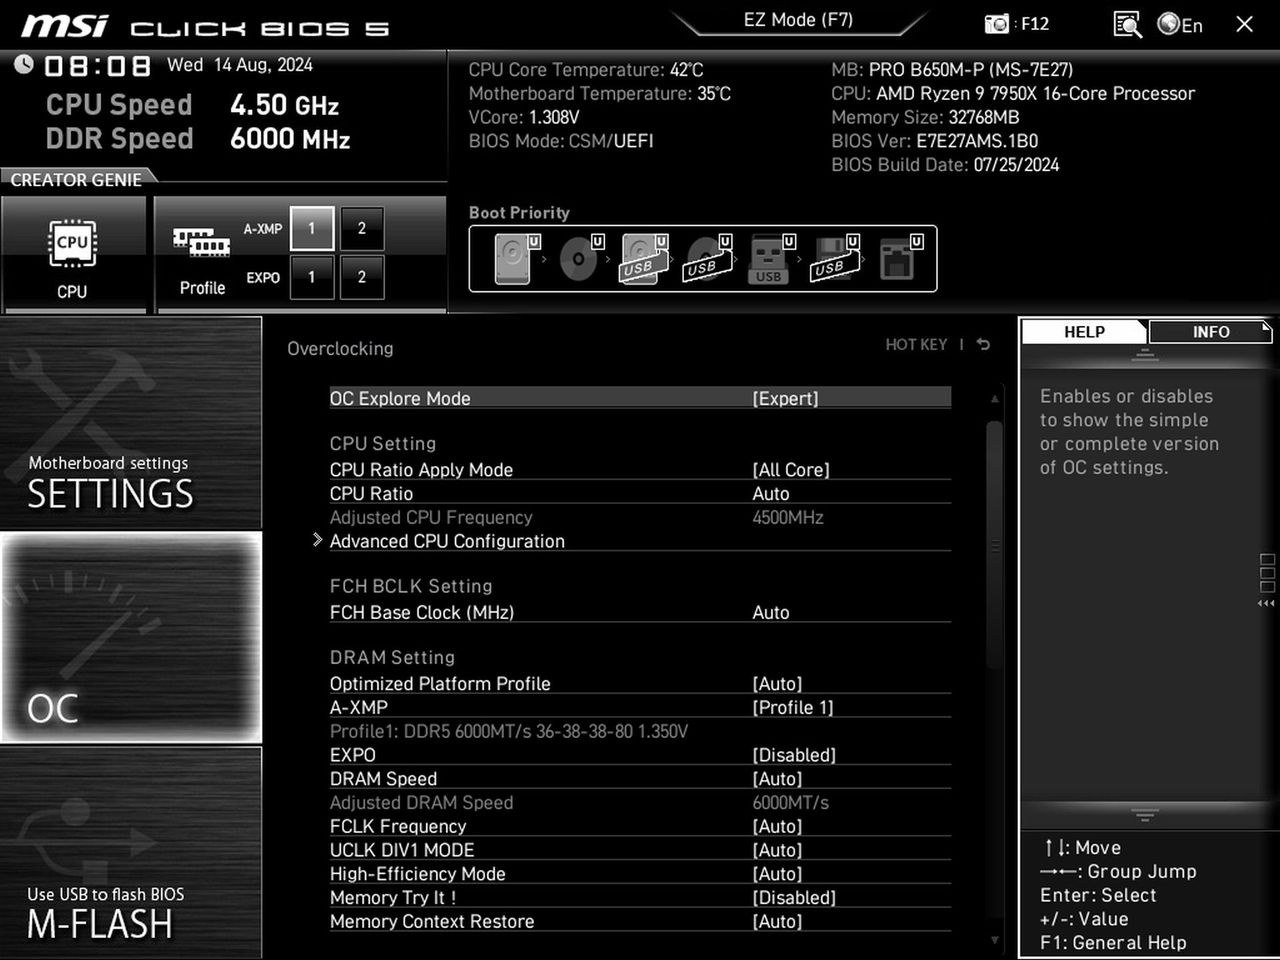The image size is (1280, 960).
Task: Click the Adjusted CPU Frequency 4500MHz row
Action: coord(640,517)
